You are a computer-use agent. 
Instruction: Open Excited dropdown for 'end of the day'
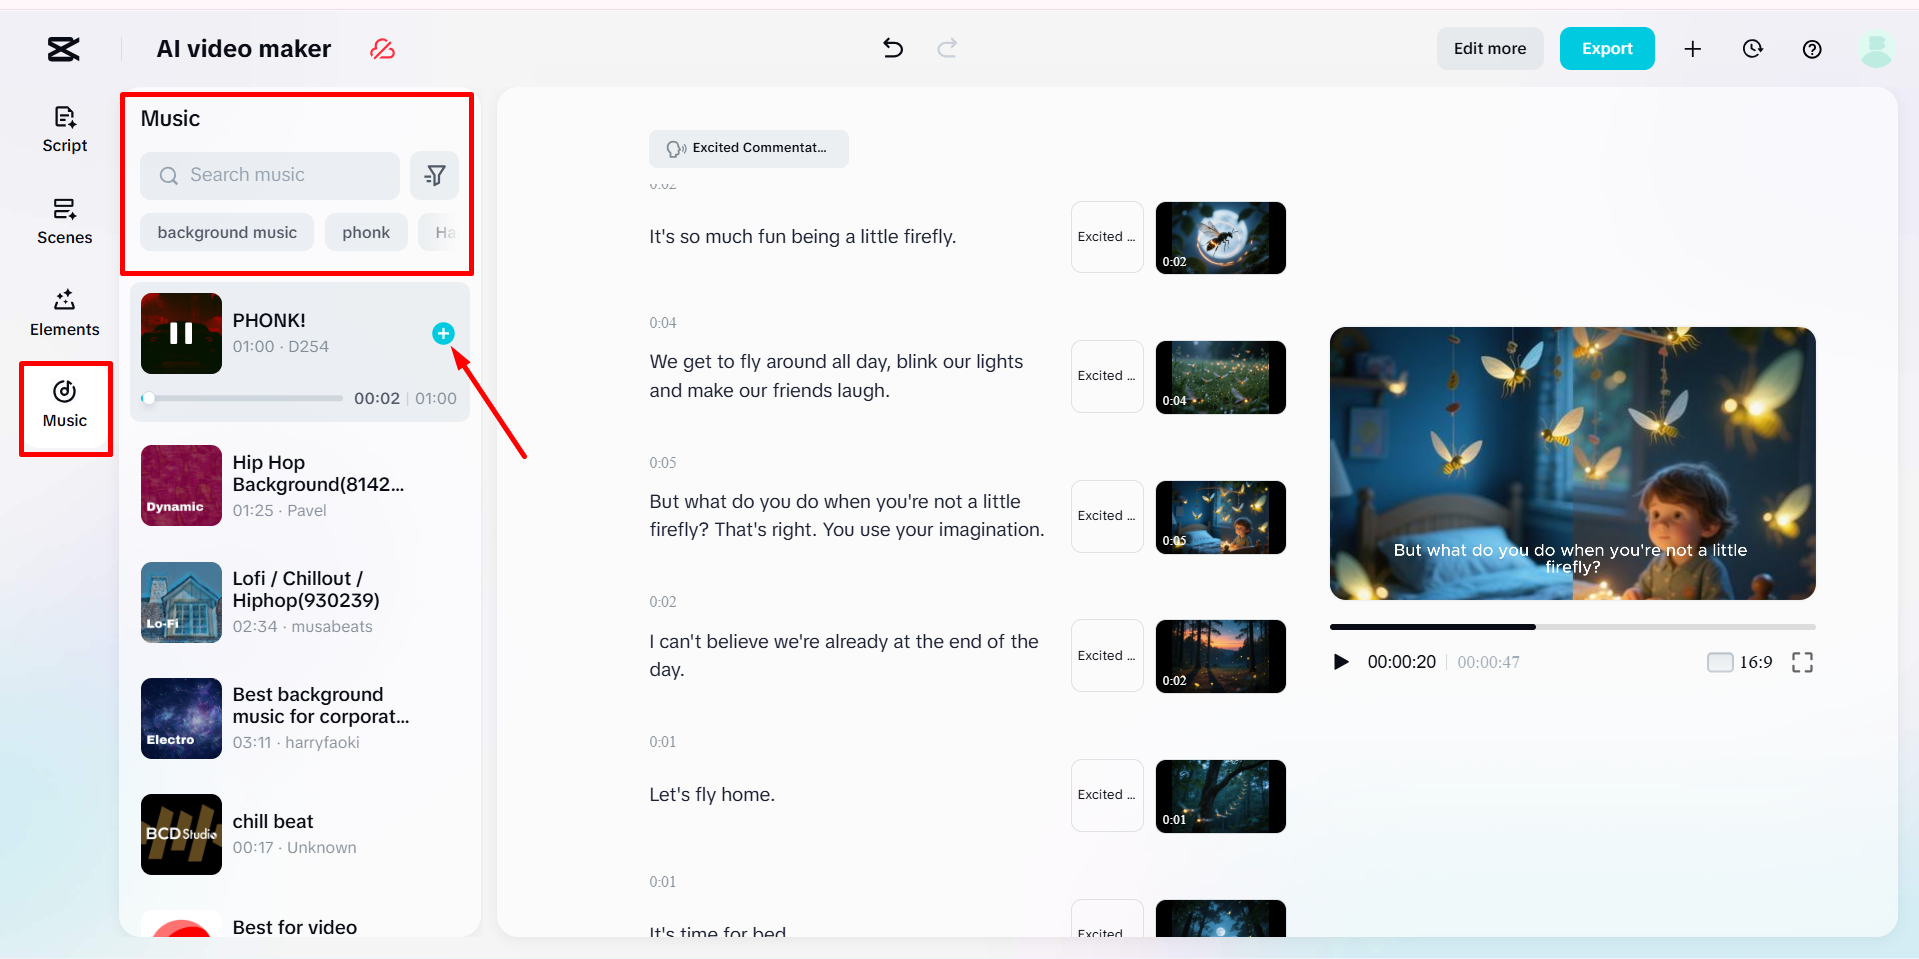(x=1107, y=656)
